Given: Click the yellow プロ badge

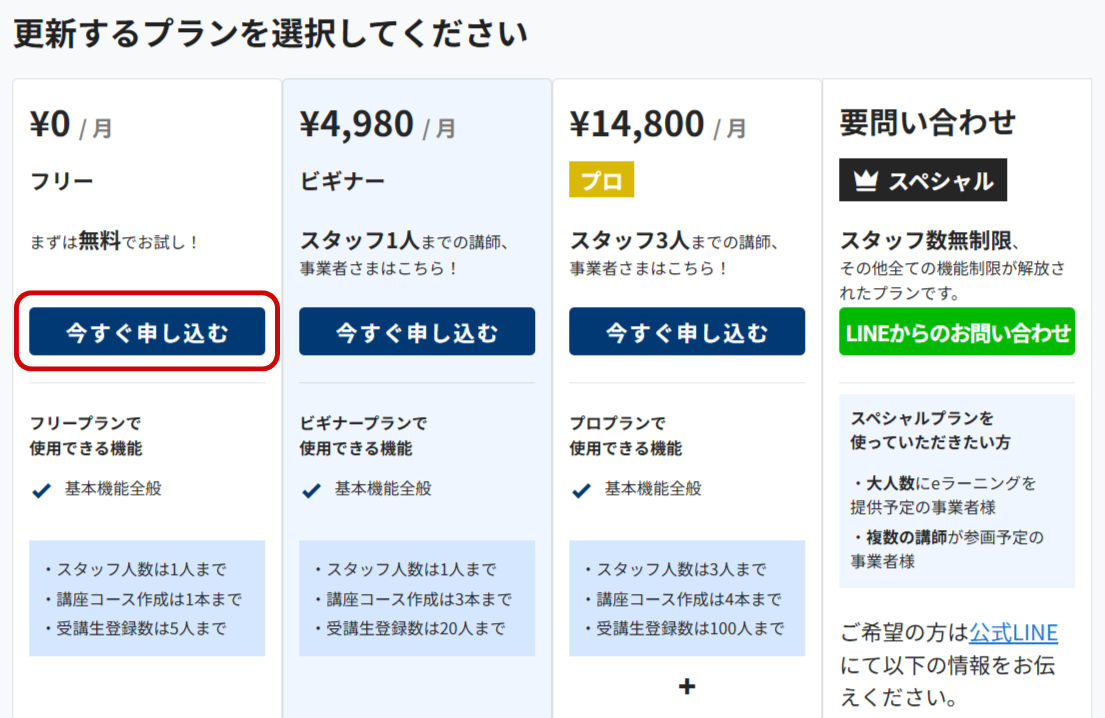Looking at the screenshot, I should pos(601,181).
